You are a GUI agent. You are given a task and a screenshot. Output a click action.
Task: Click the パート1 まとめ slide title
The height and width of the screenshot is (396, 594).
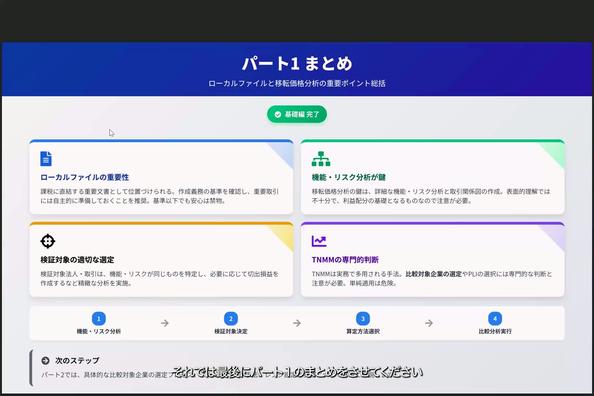pos(297,63)
